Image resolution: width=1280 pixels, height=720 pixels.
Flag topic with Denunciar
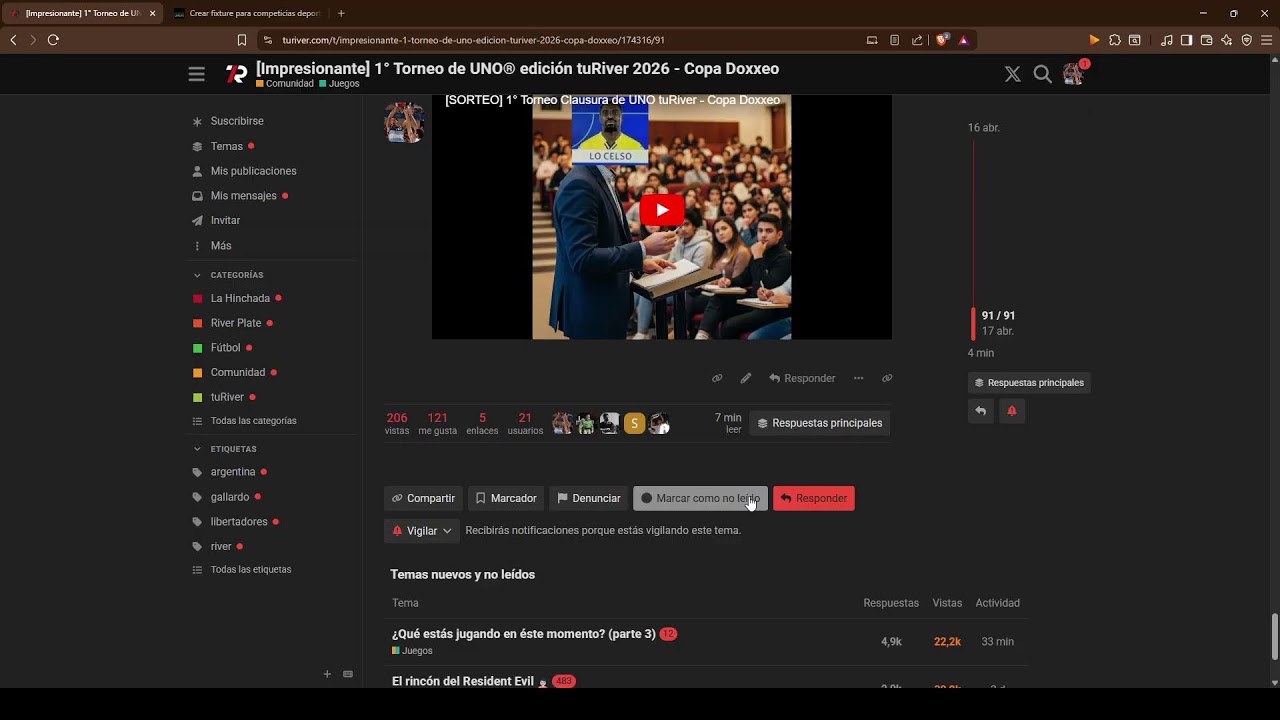589,498
